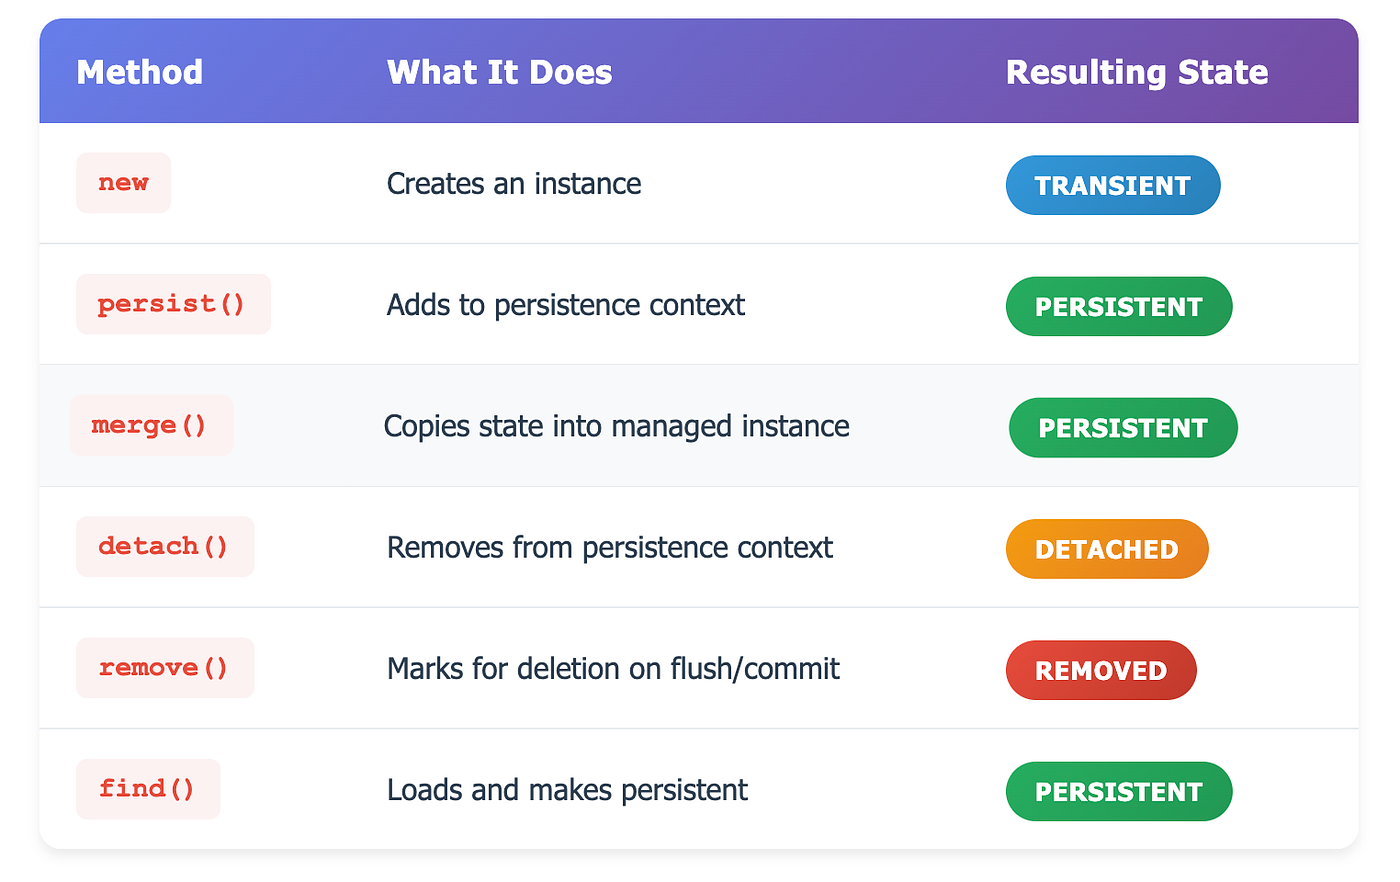
Task: Select the "detach()" code badge
Action: point(164,547)
